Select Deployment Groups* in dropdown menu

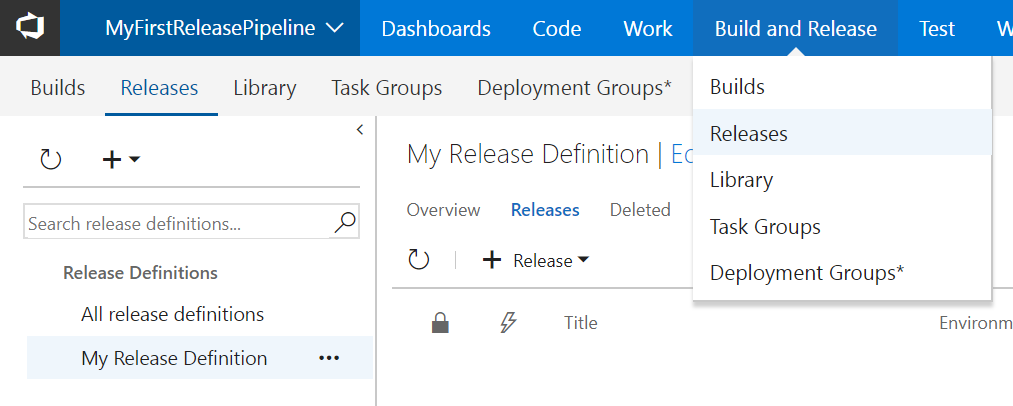[x=806, y=273]
